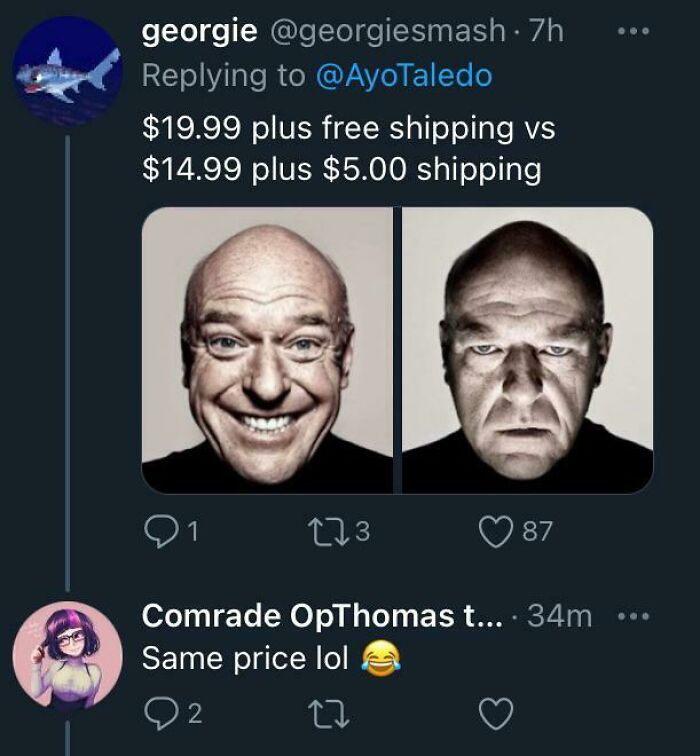Retweet the 'Same price lol' reply
The width and height of the screenshot is (700, 756).
coord(329,714)
